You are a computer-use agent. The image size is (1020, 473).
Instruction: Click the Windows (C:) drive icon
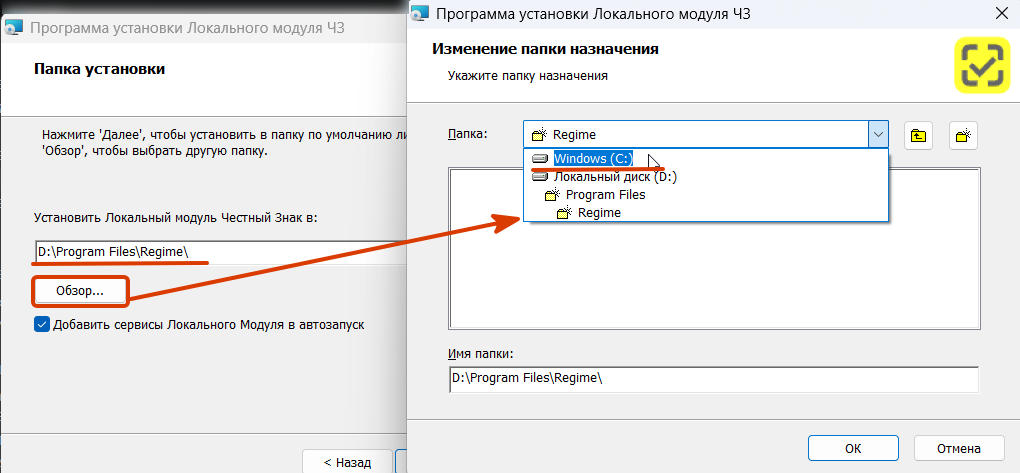[540, 159]
